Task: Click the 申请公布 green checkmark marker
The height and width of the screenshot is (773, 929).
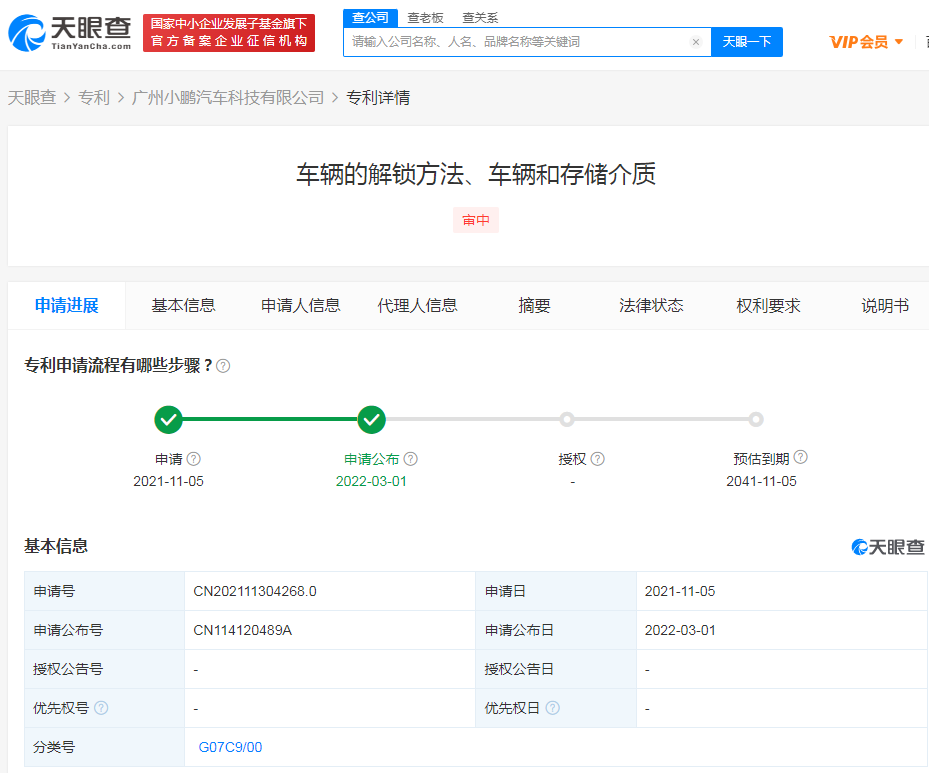Action: 371,420
